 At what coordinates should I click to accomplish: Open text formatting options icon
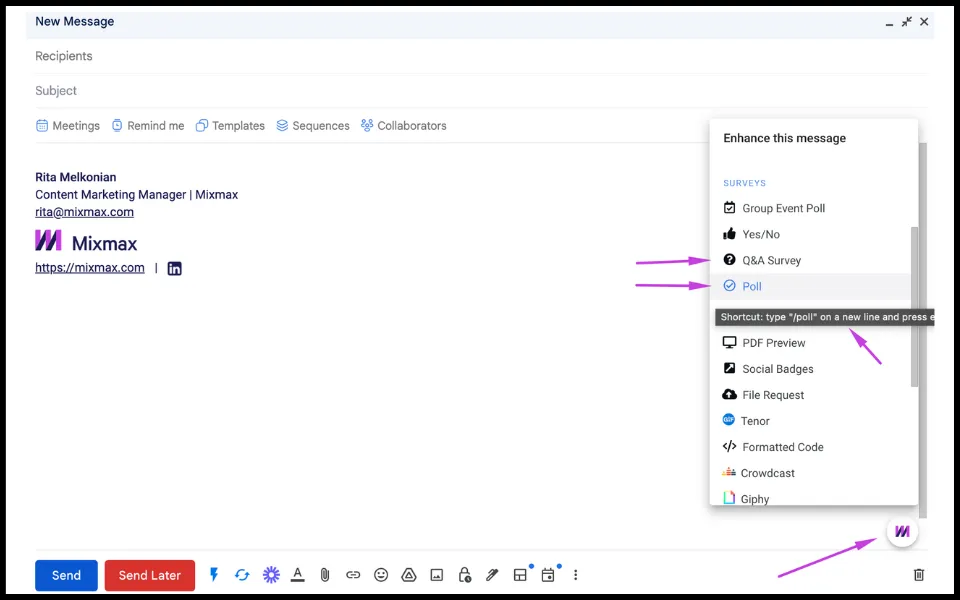coord(298,575)
